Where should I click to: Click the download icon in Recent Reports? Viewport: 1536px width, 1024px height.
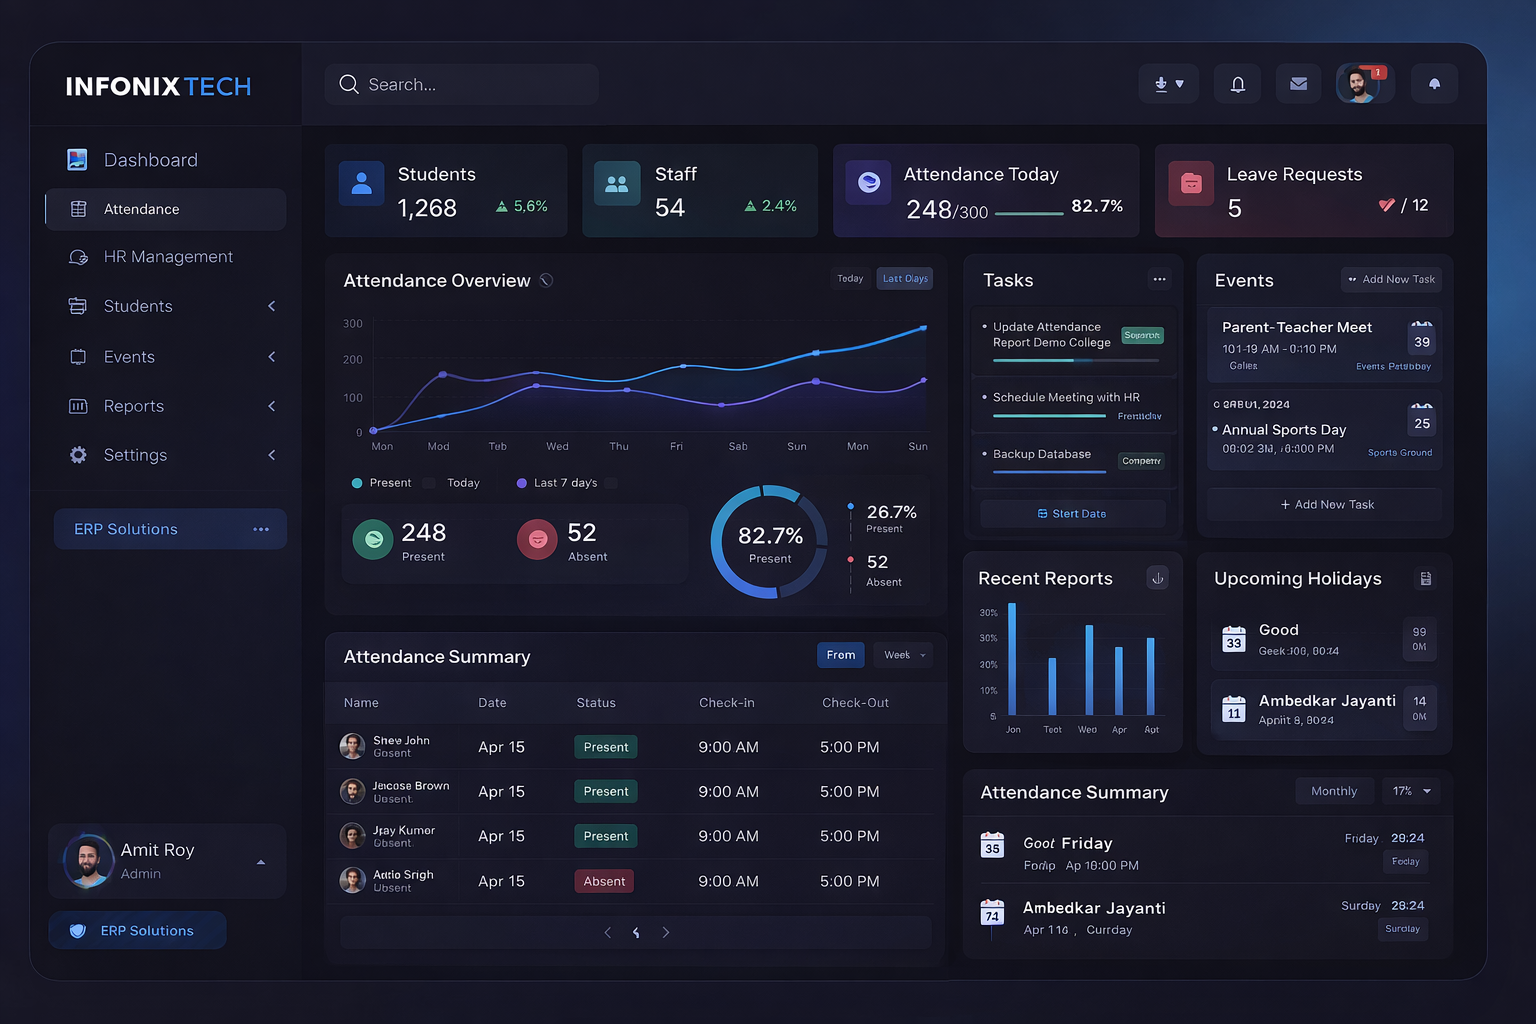tap(1158, 578)
